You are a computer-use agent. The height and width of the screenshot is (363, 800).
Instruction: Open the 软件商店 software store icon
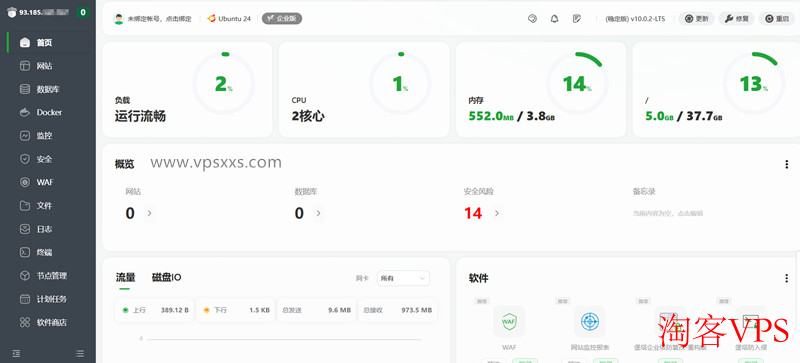point(24,322)
